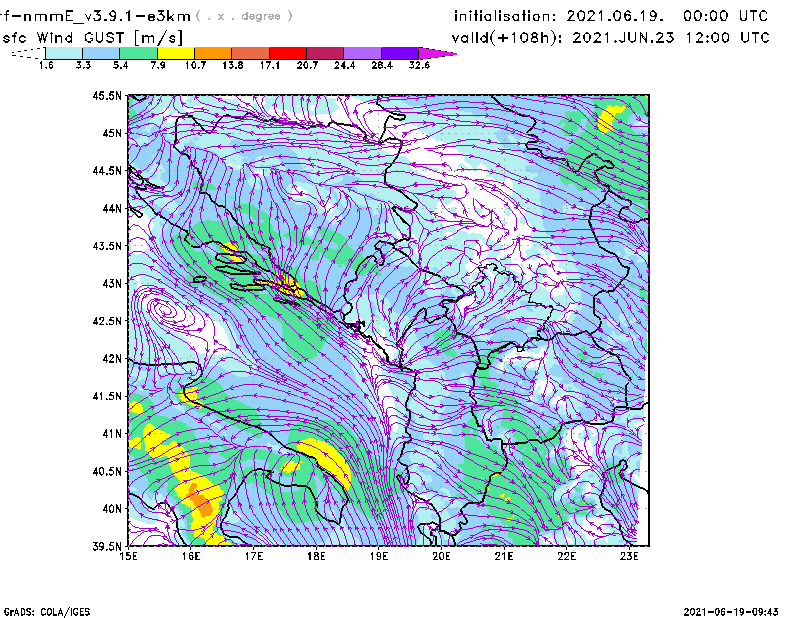Viewport: 800px width, 618px height.
Task: Click the '17E' longitude axis label
Action: click(254, 556)
